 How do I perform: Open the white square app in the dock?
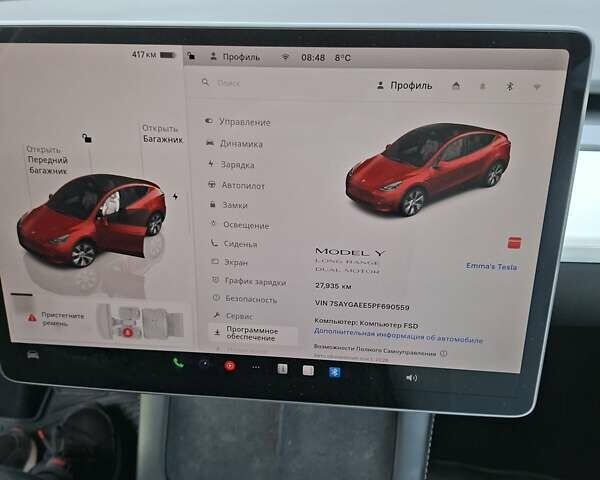tap(308, 370)
